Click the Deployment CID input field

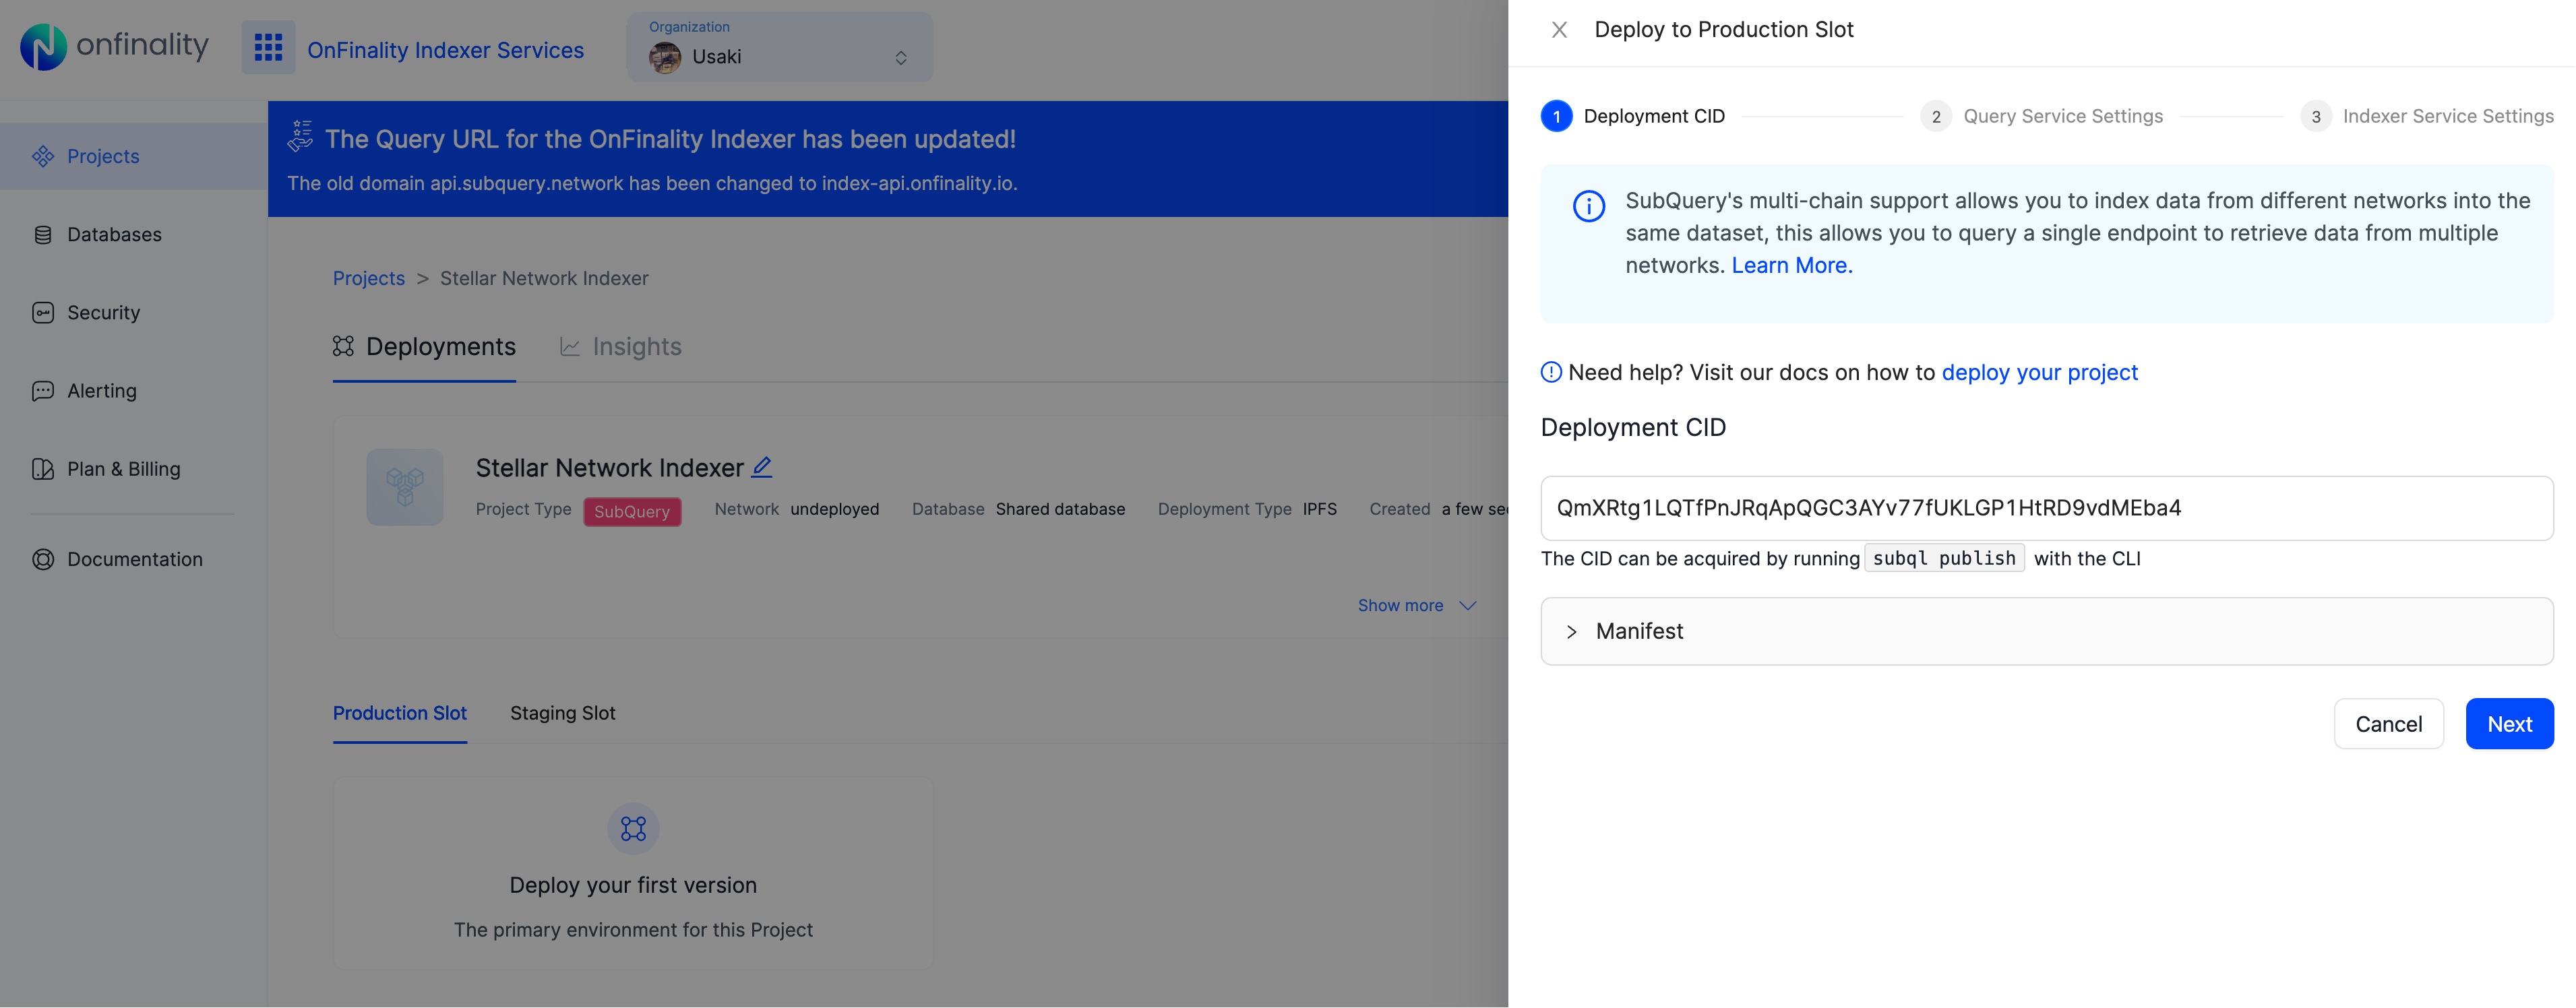tap(2045, 509)
